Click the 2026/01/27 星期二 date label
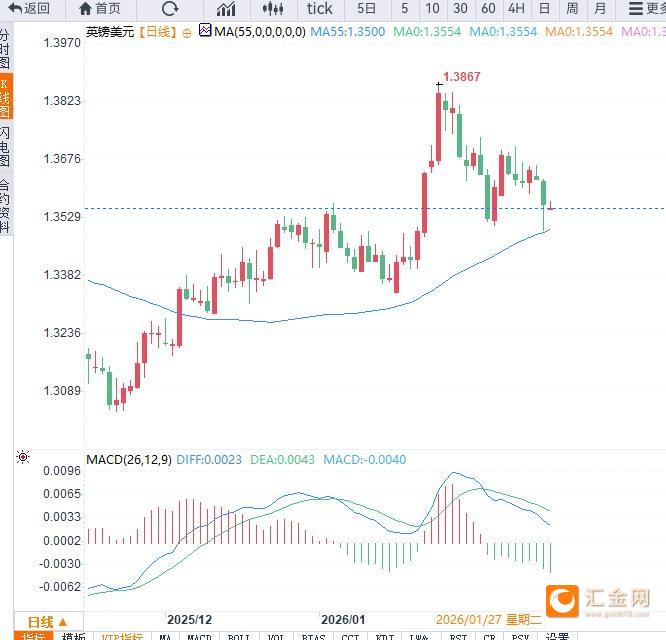 (x=489, y=620)
